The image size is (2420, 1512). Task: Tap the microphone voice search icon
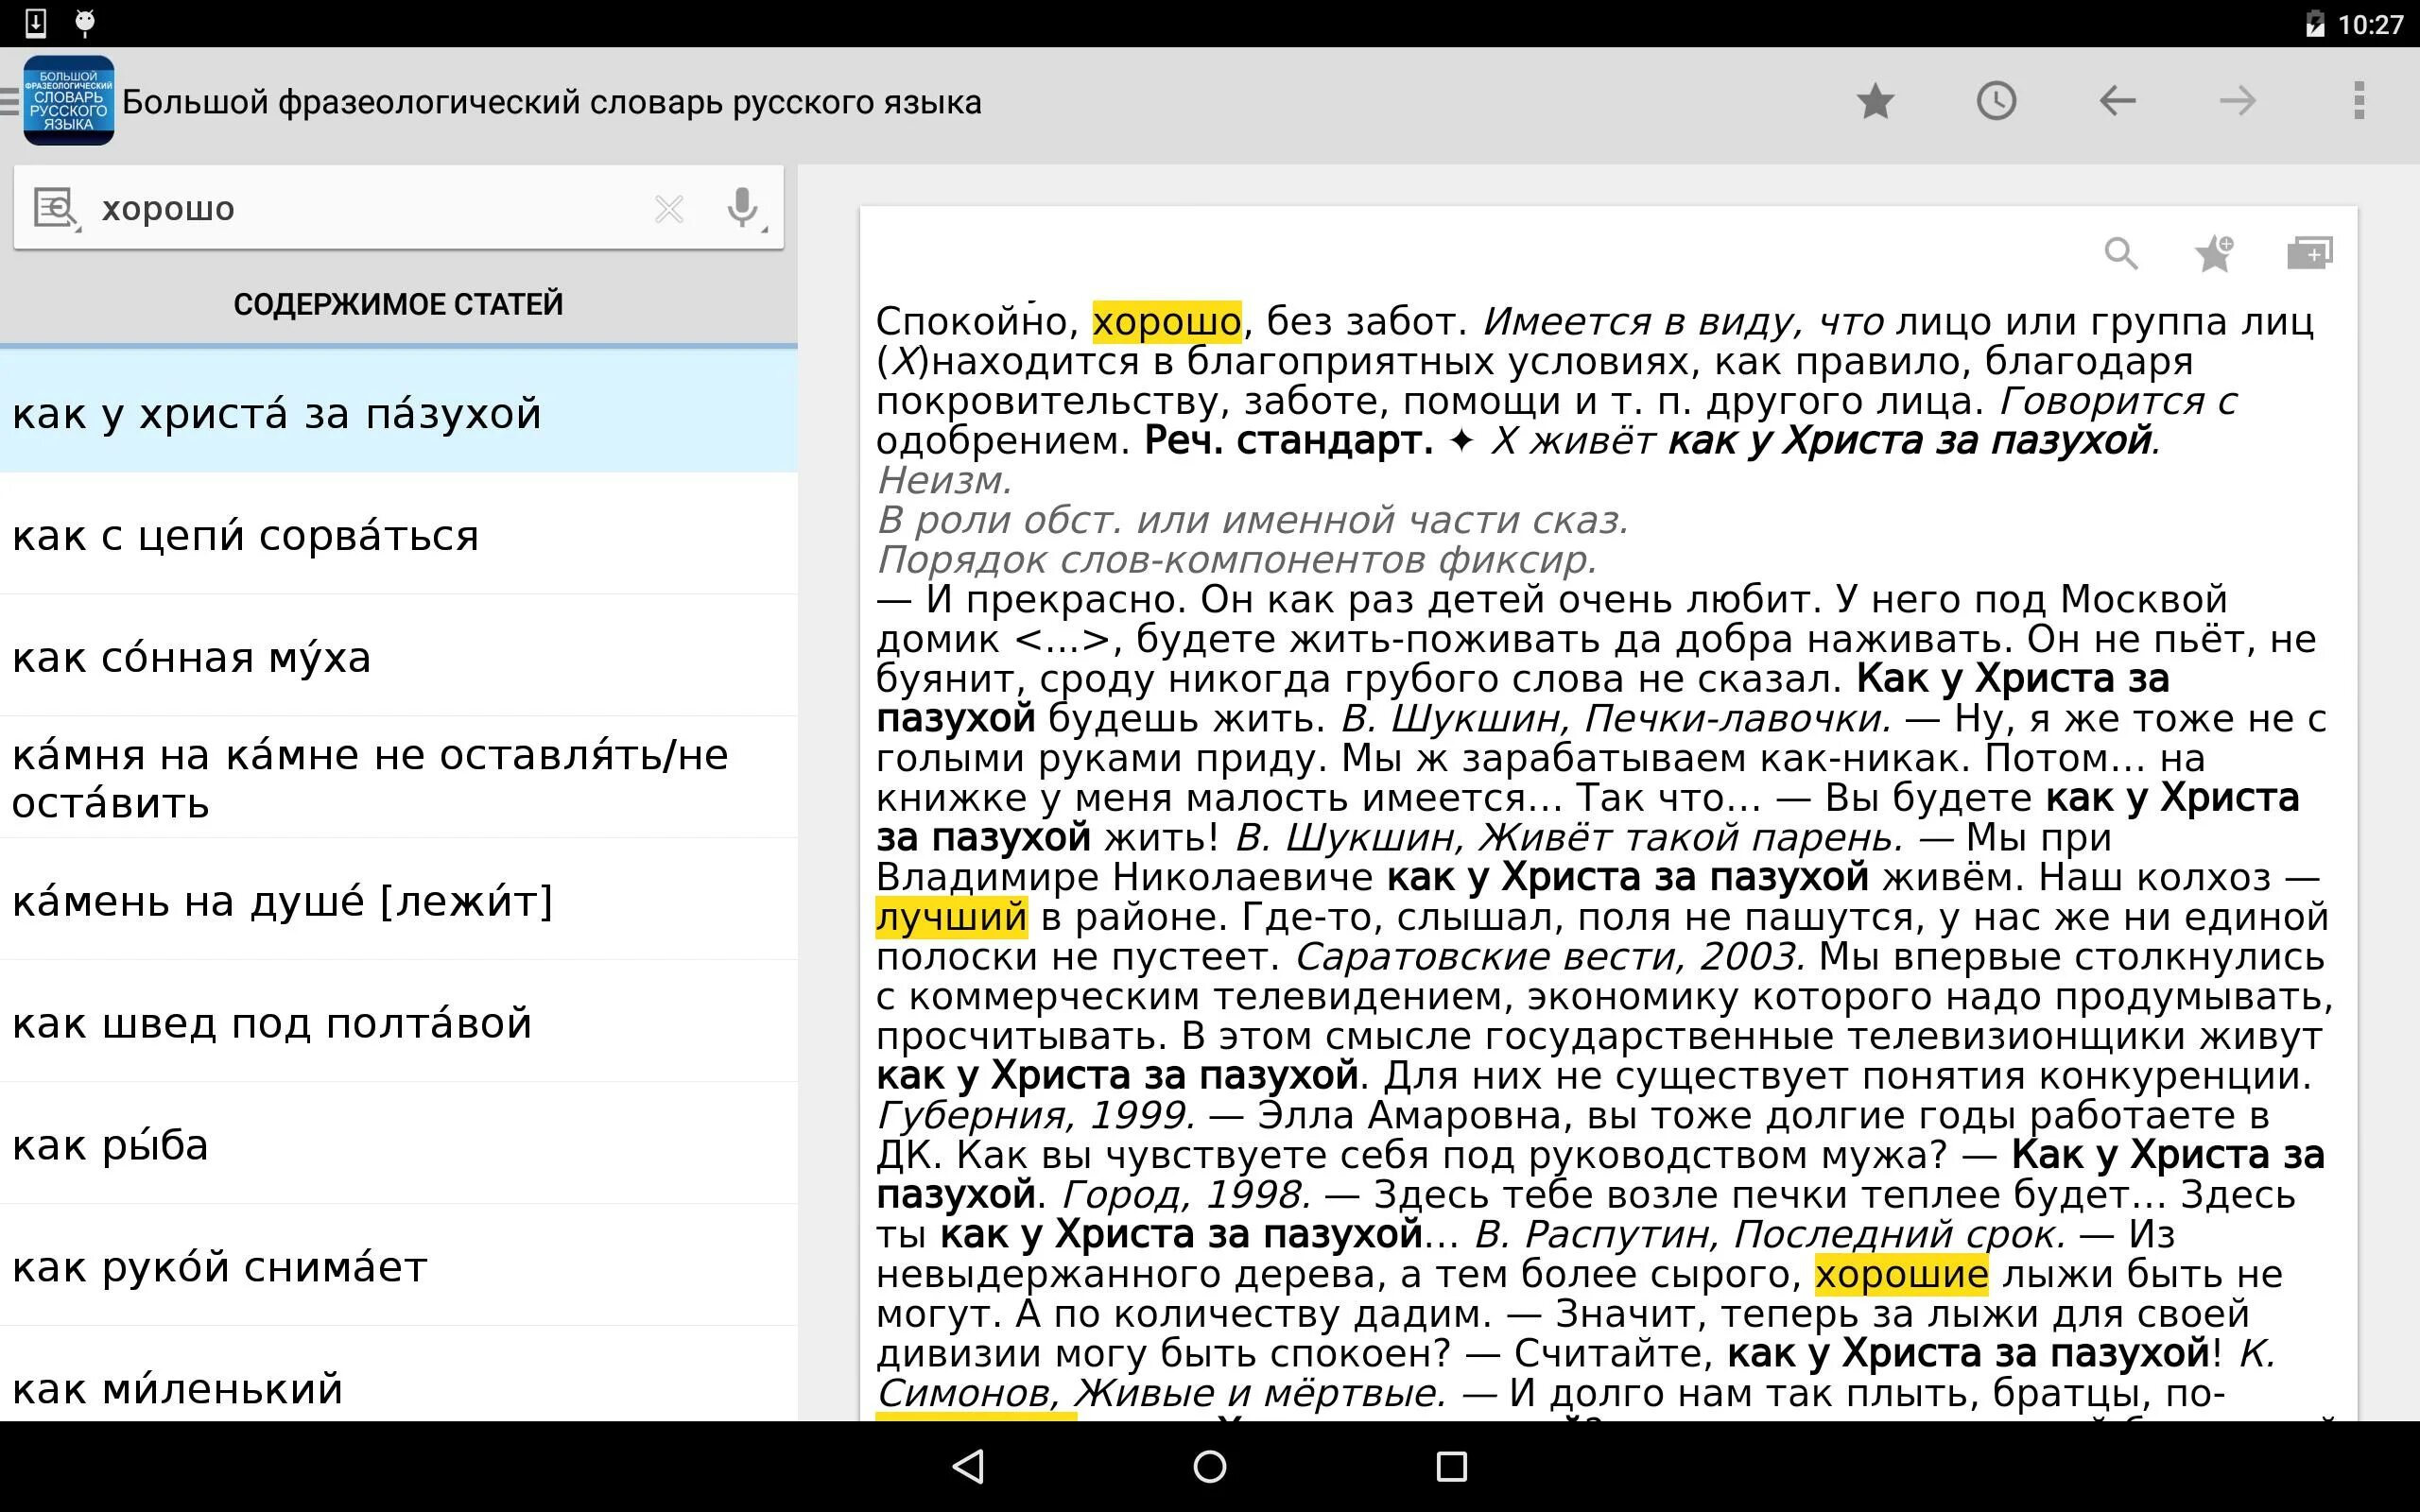742,208
